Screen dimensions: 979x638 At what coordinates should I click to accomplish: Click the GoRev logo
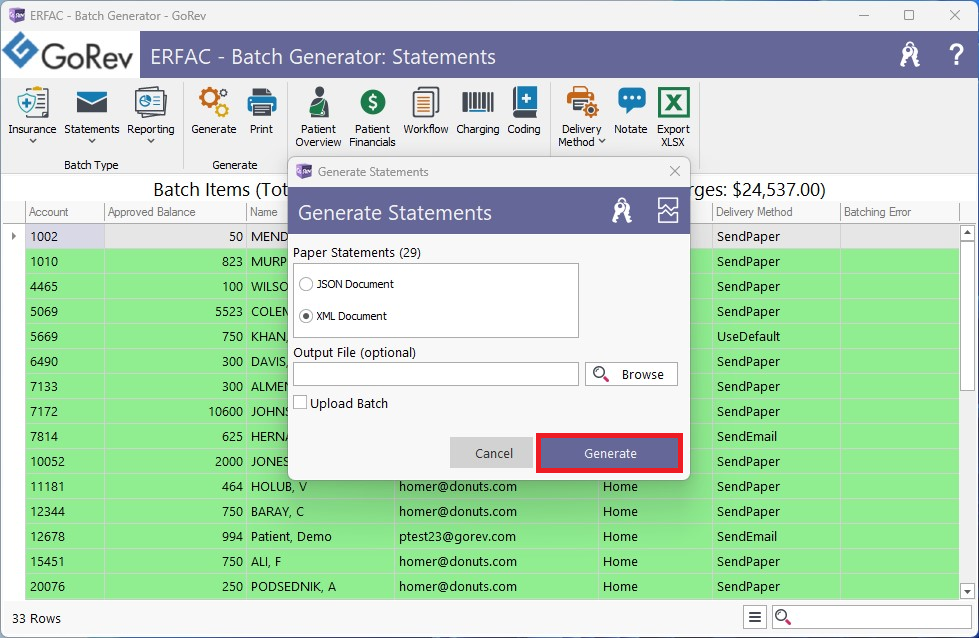(69, 53)
